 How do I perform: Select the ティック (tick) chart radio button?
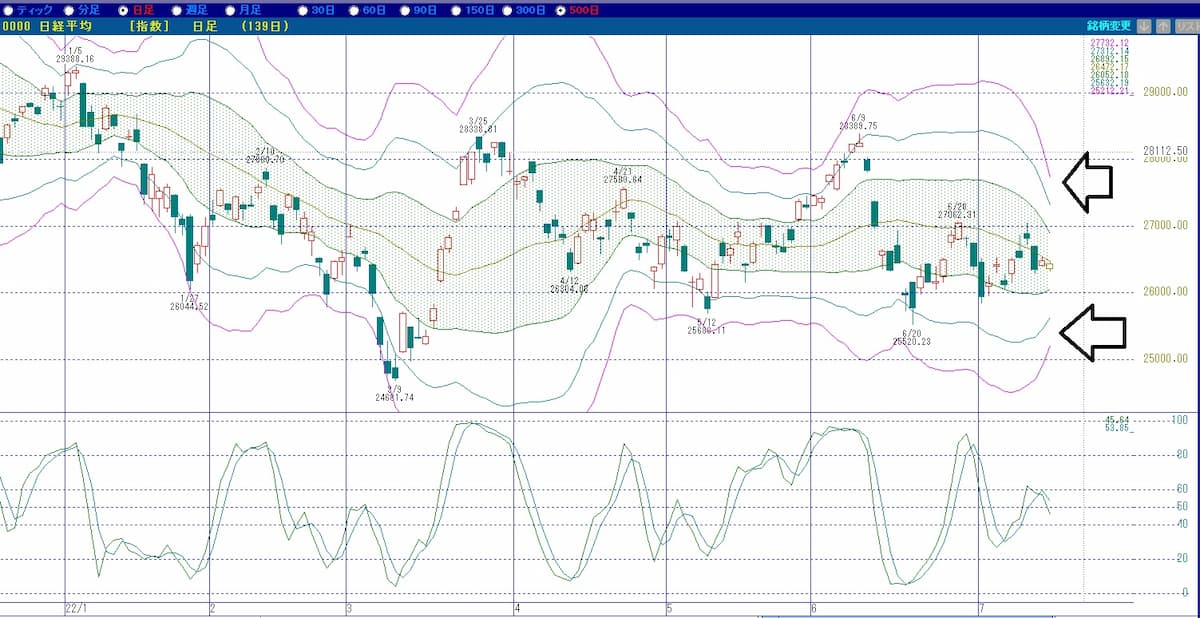[x=10, y=9]
